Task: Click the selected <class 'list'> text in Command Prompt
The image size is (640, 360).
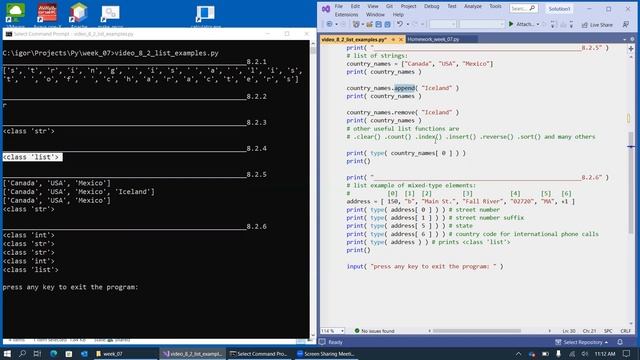Action: tap(33, 157)
